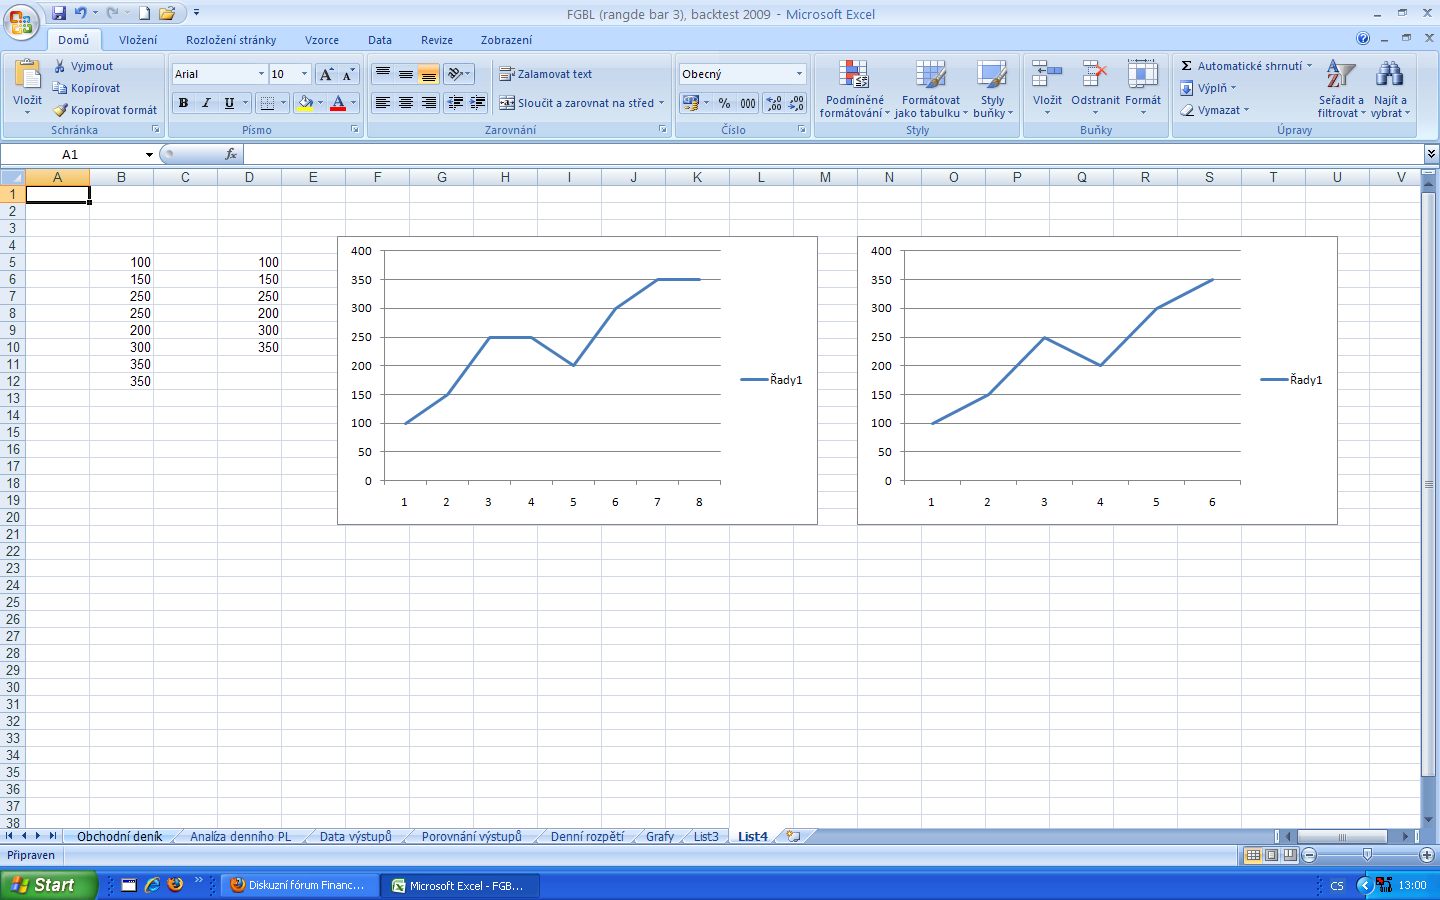Image resolution: width=1440 pixels, height=900 pixels.
Task: Open file via Quick Access folder icon
Action: pyautogui.click(x=166, y=13)
